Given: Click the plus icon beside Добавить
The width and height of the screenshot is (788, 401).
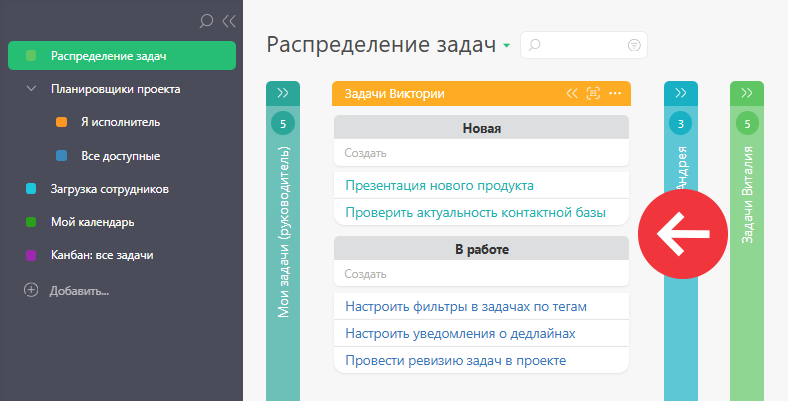Looking at the screenshot, I should tap(31, 290).
